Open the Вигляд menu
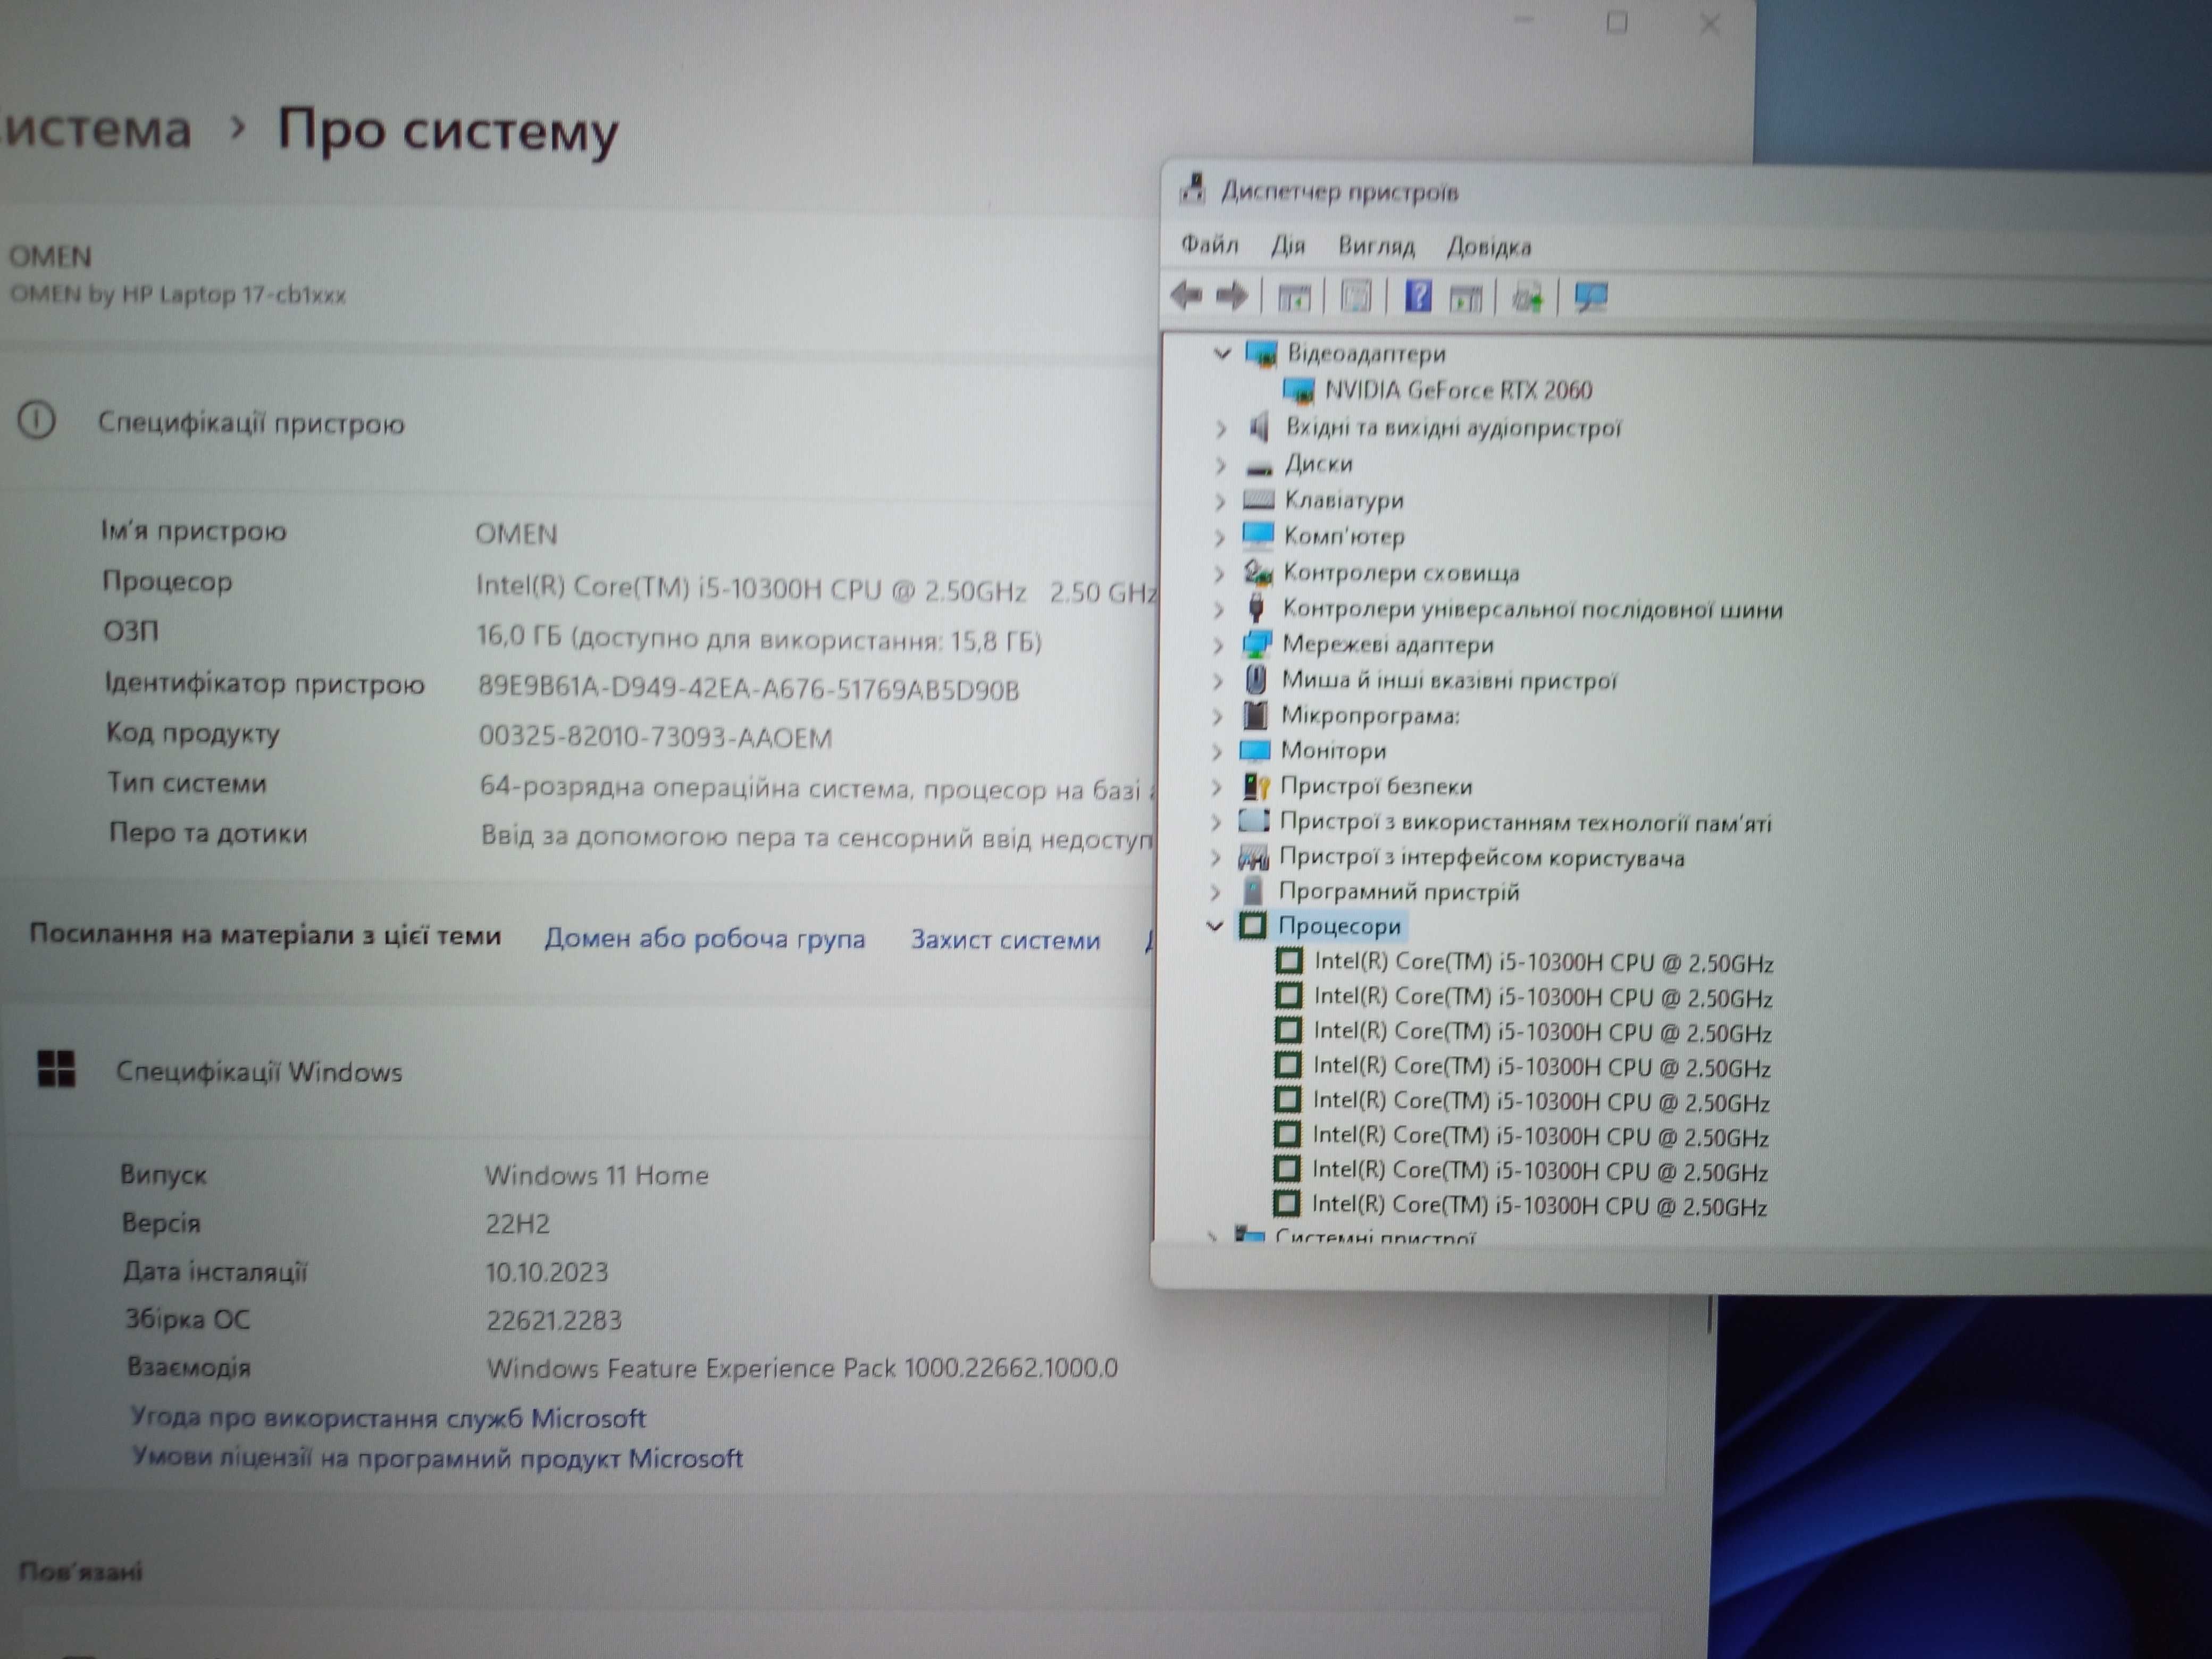This screenshot has height=1659, width=2212. click(x=1376, y=246)
